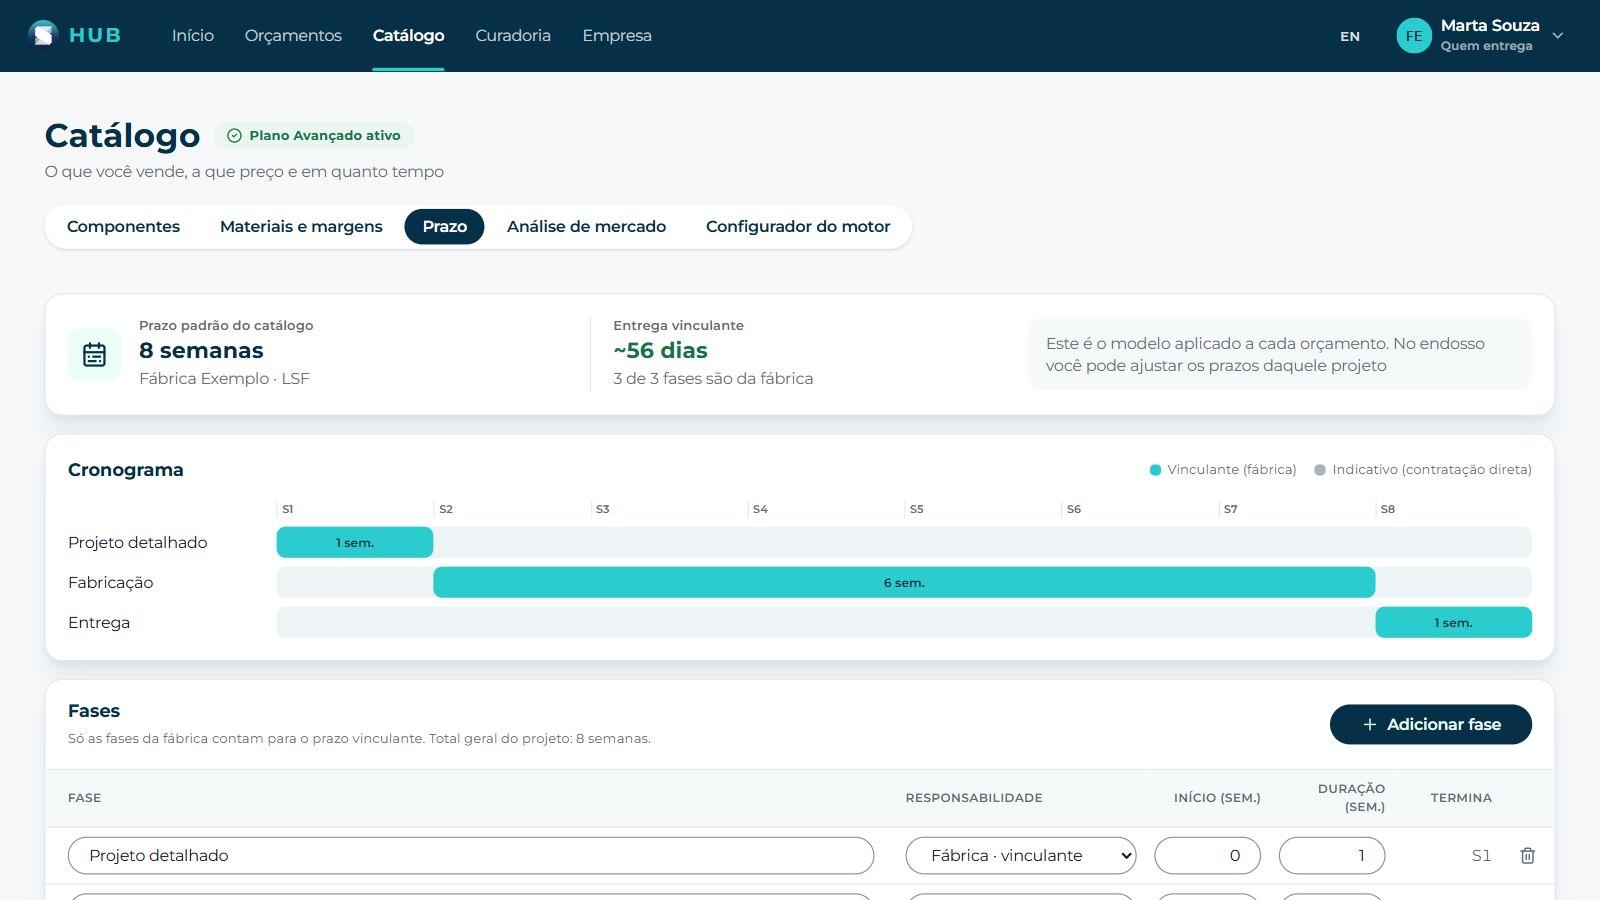
Task: Click the S5 week marker label
Action: (x=916, y=510)
